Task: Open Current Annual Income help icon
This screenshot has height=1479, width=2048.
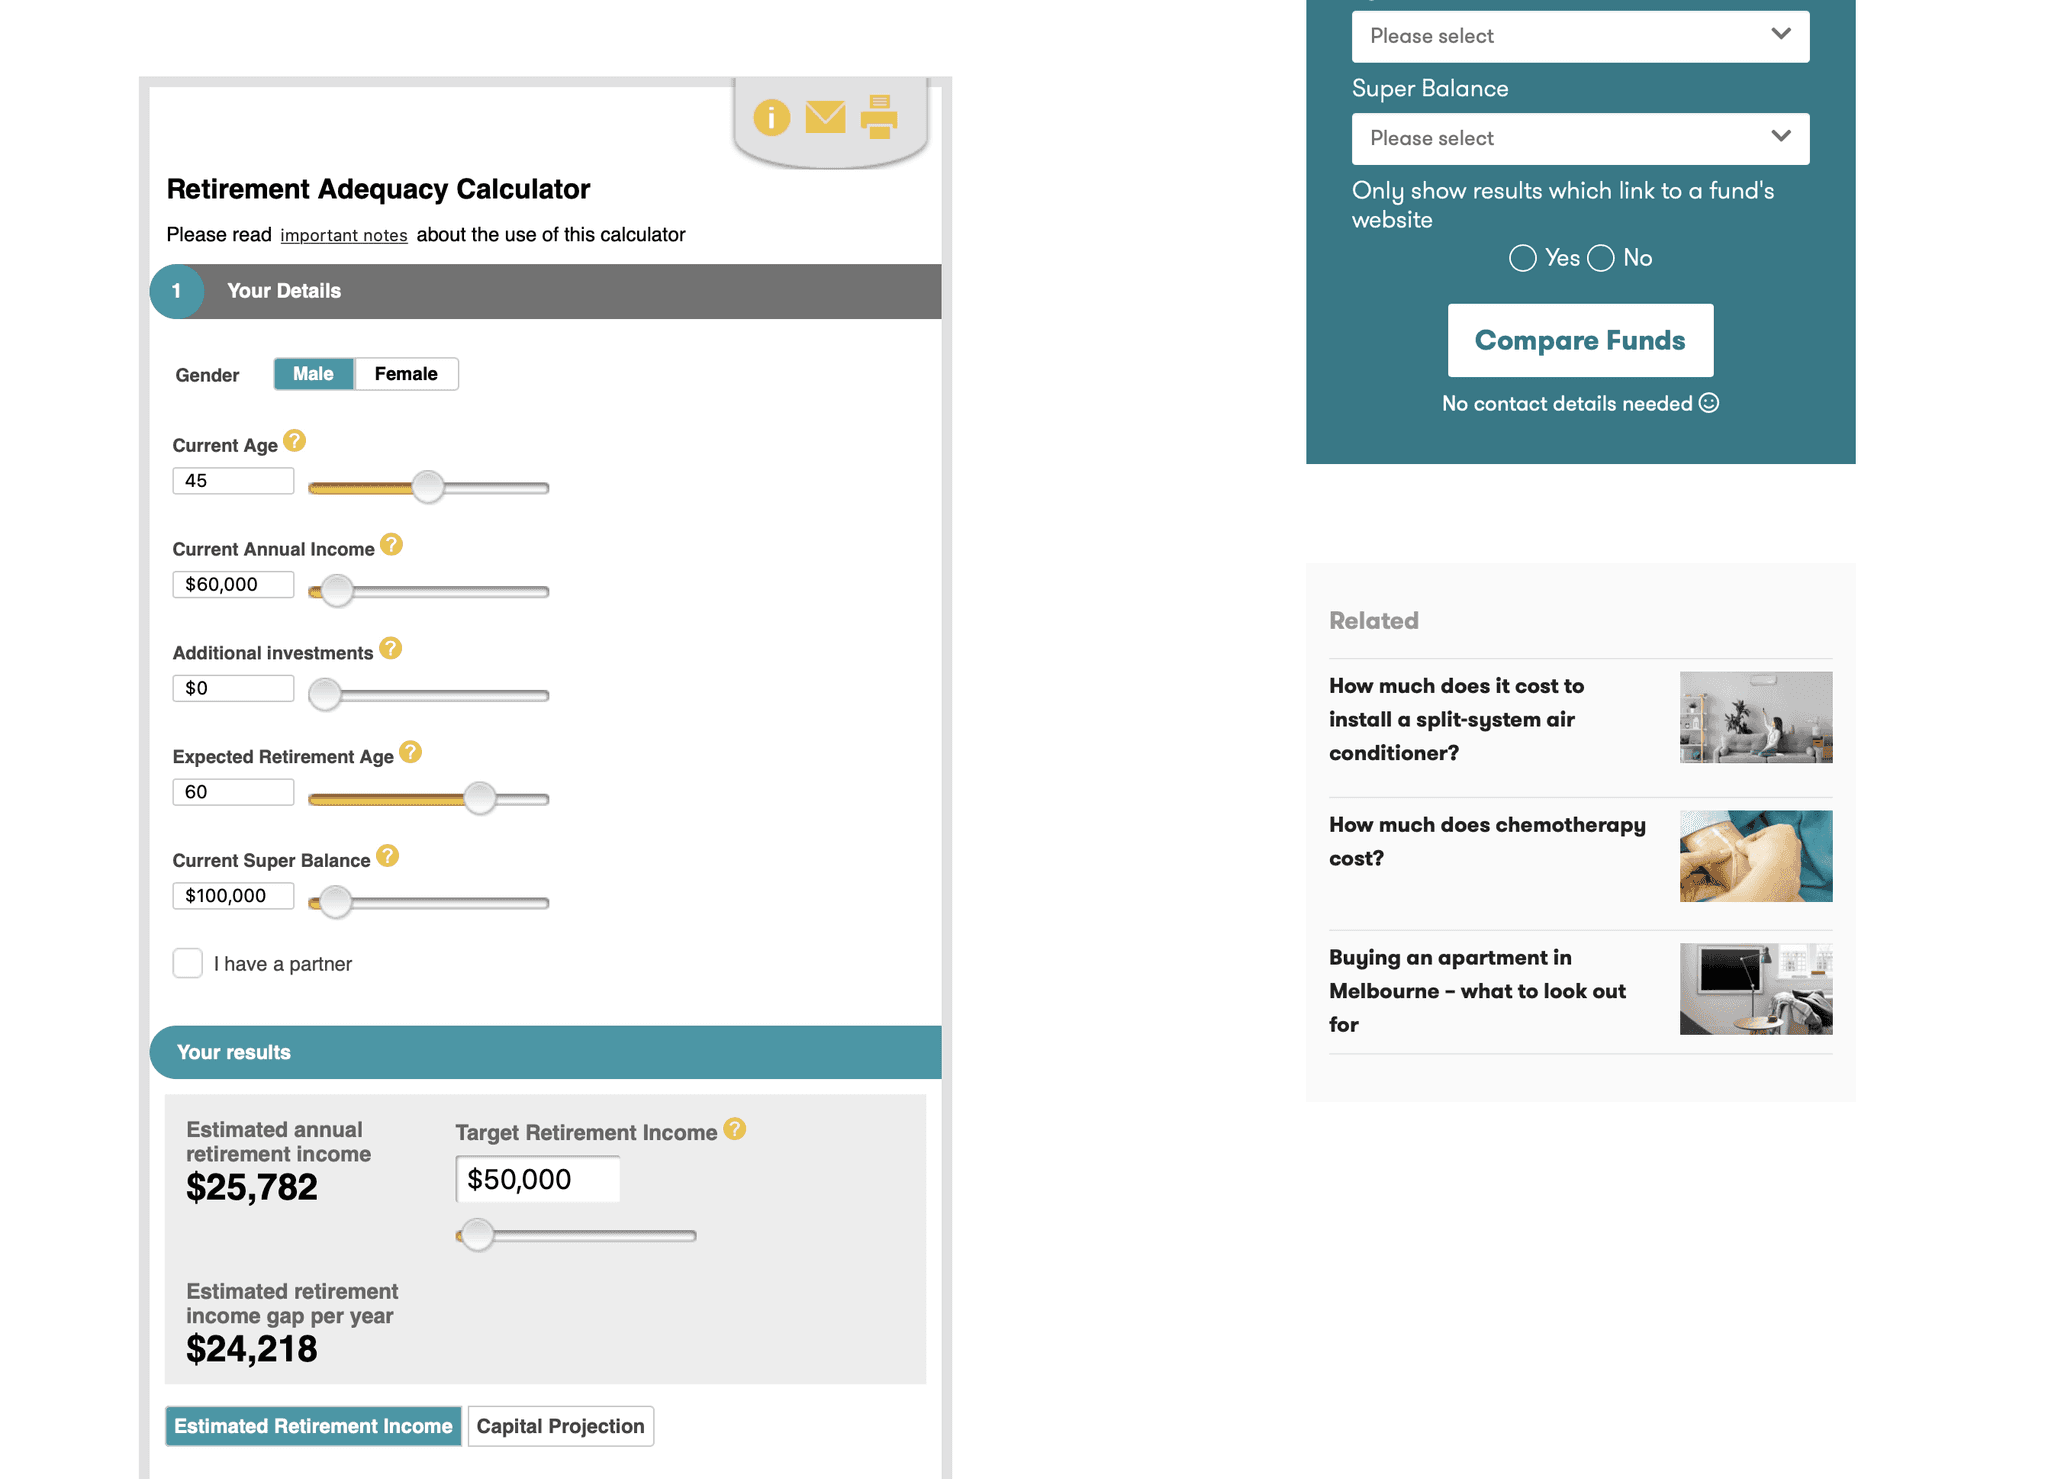Action: tap(391, 545)
